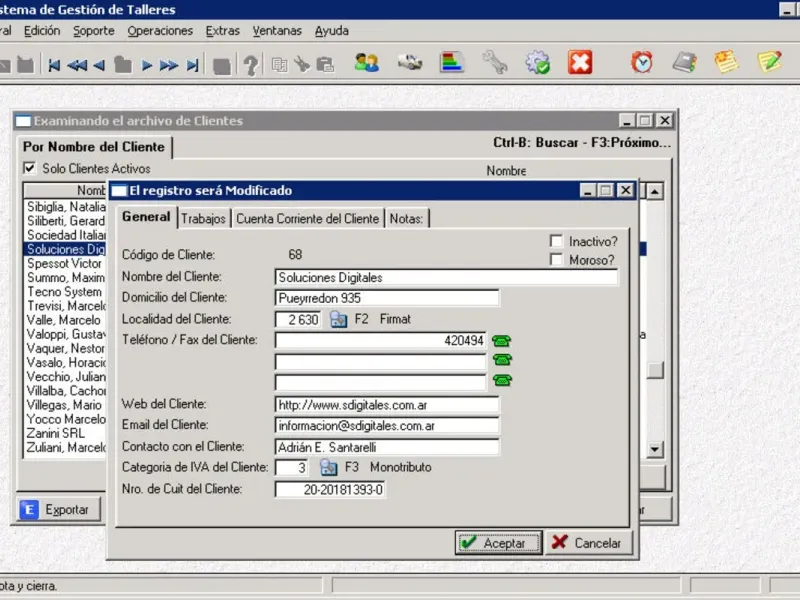Viewport: 800px width, 600px height.
Task: Click the folder icon in navigation toolbar
Action: pyautogui.click(x=122, y=65)
